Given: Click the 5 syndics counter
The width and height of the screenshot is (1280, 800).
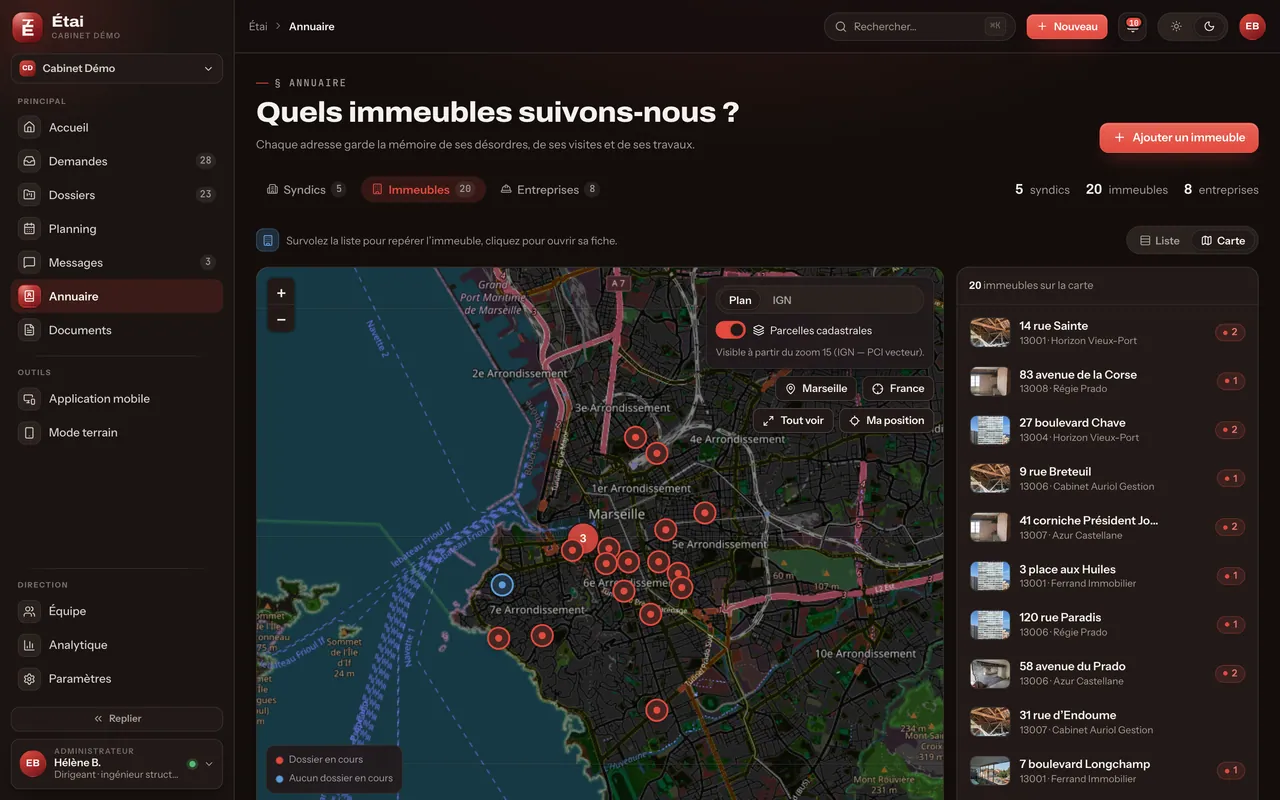Looking at the screenshot, I should (x=1042, y=189).
